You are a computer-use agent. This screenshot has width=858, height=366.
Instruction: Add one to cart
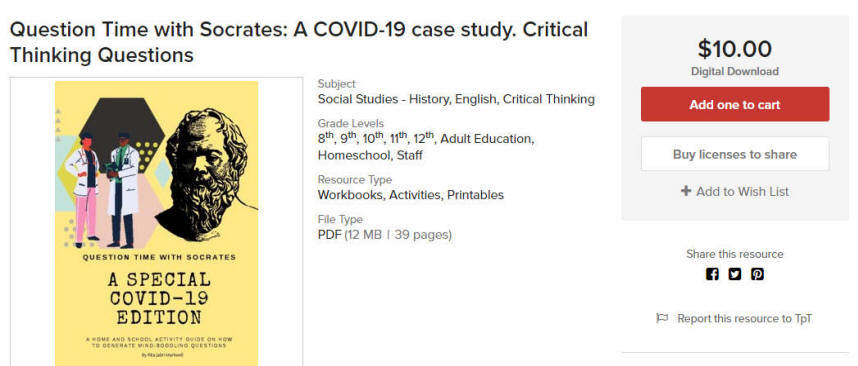pyautogui.click(x=735, y=104)
